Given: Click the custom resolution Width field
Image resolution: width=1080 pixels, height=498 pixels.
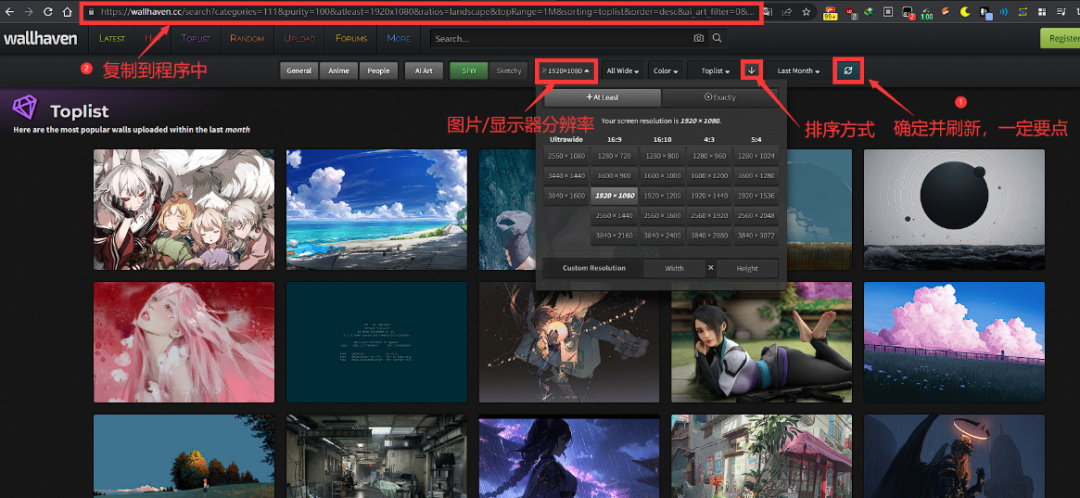Looking at the screenshot, I should pyautogui.click(x=674, y=268).
